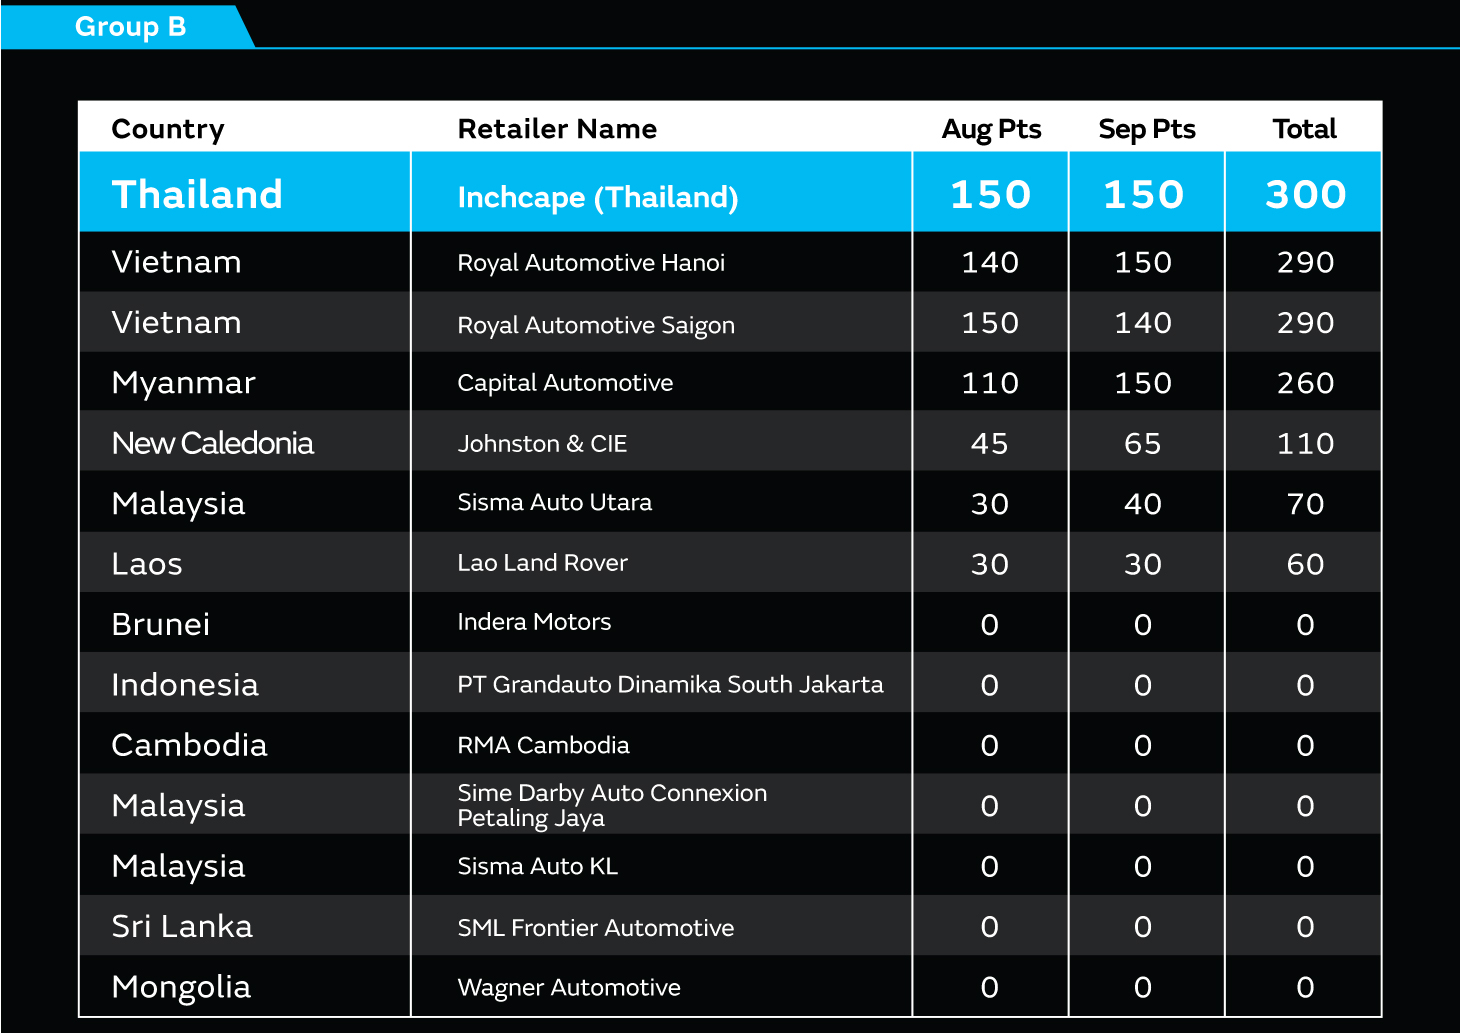Select the Group B tab

pos(130,27)
